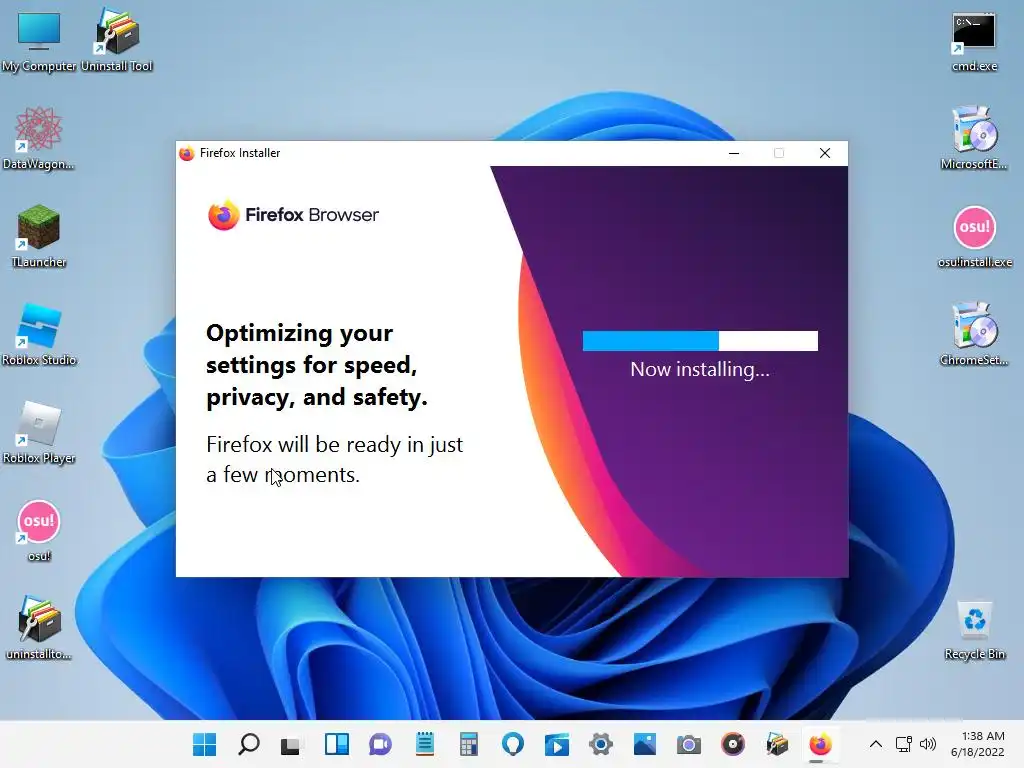The height and width of the screenshot is (768, 1024).
Task: Click the Firefox Installer taskbar icon
Action: [x=820, y=744]
